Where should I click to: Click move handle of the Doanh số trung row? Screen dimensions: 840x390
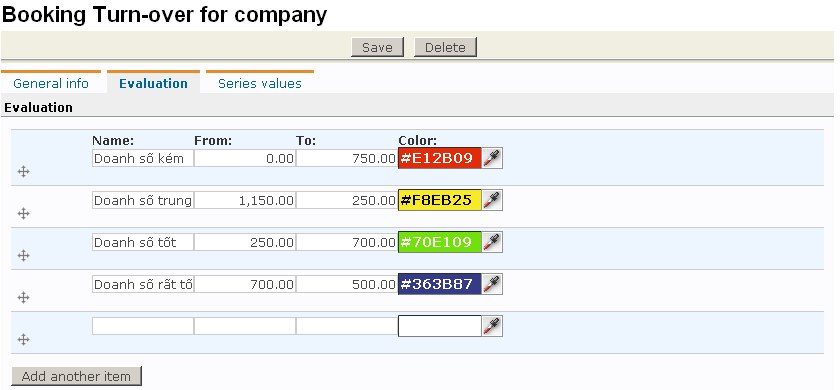click(x=23, y=214)
